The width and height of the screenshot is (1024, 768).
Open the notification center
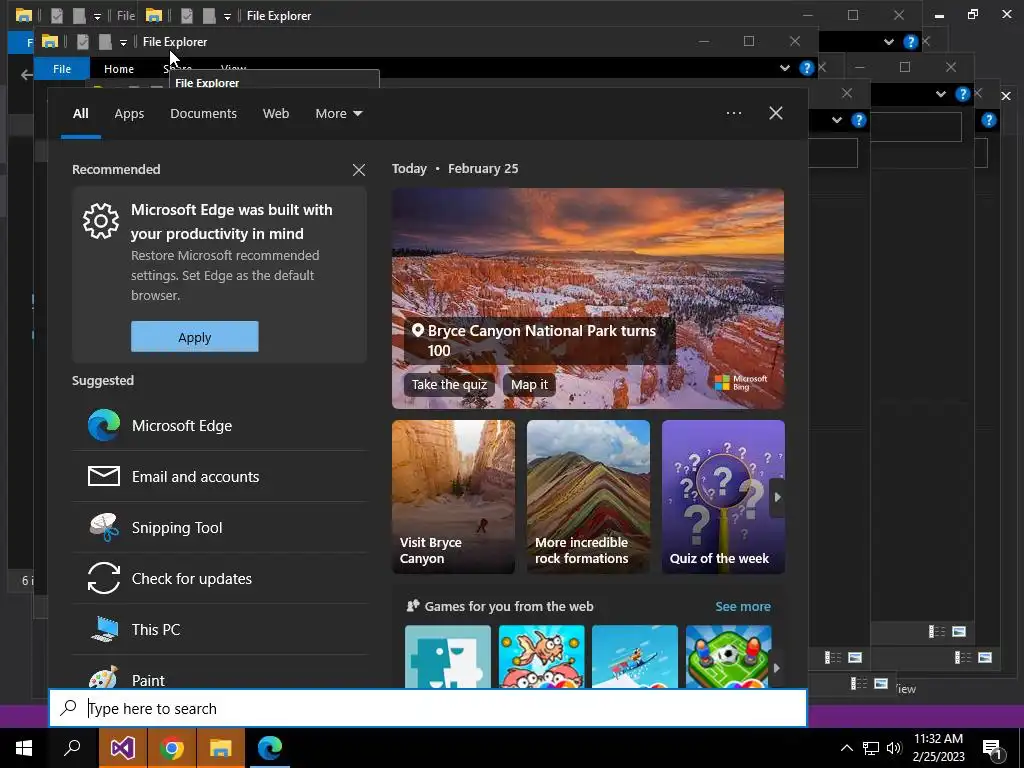click(993, 748)
